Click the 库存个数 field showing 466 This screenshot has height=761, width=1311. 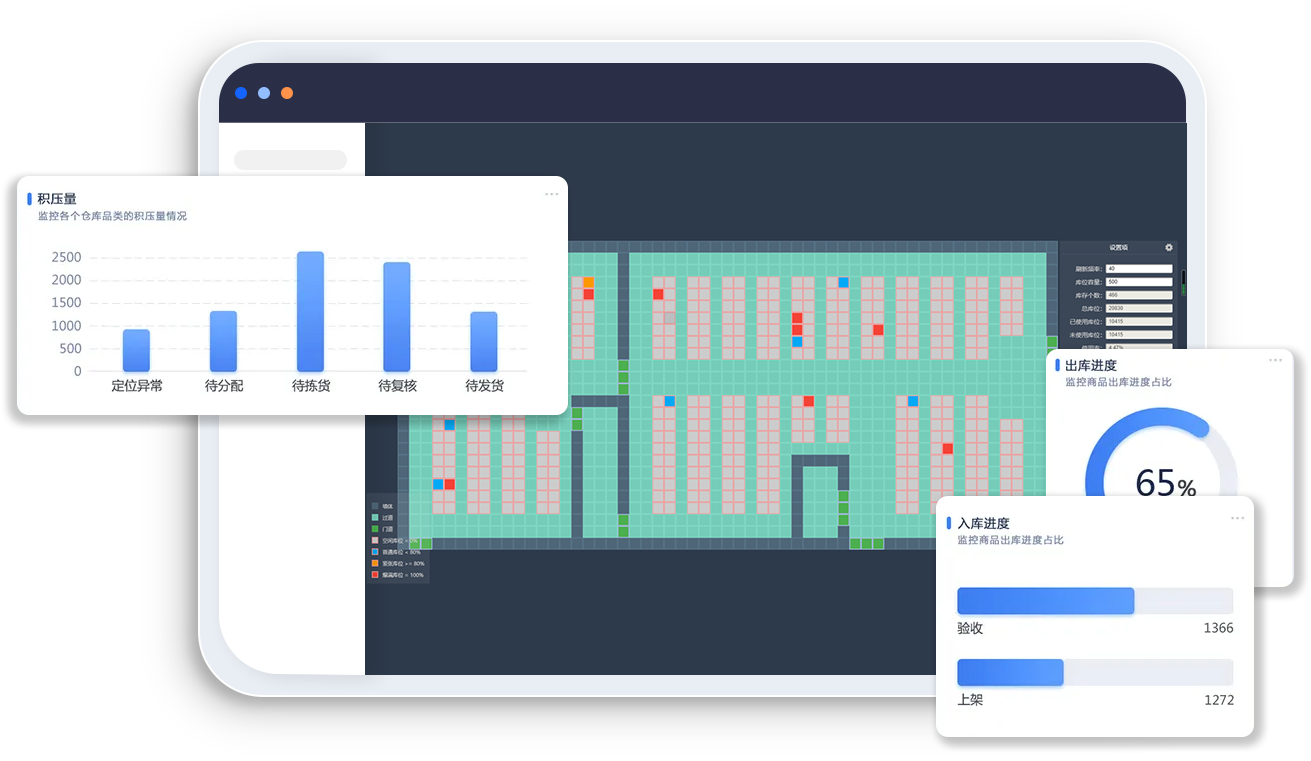point(1139,295)
